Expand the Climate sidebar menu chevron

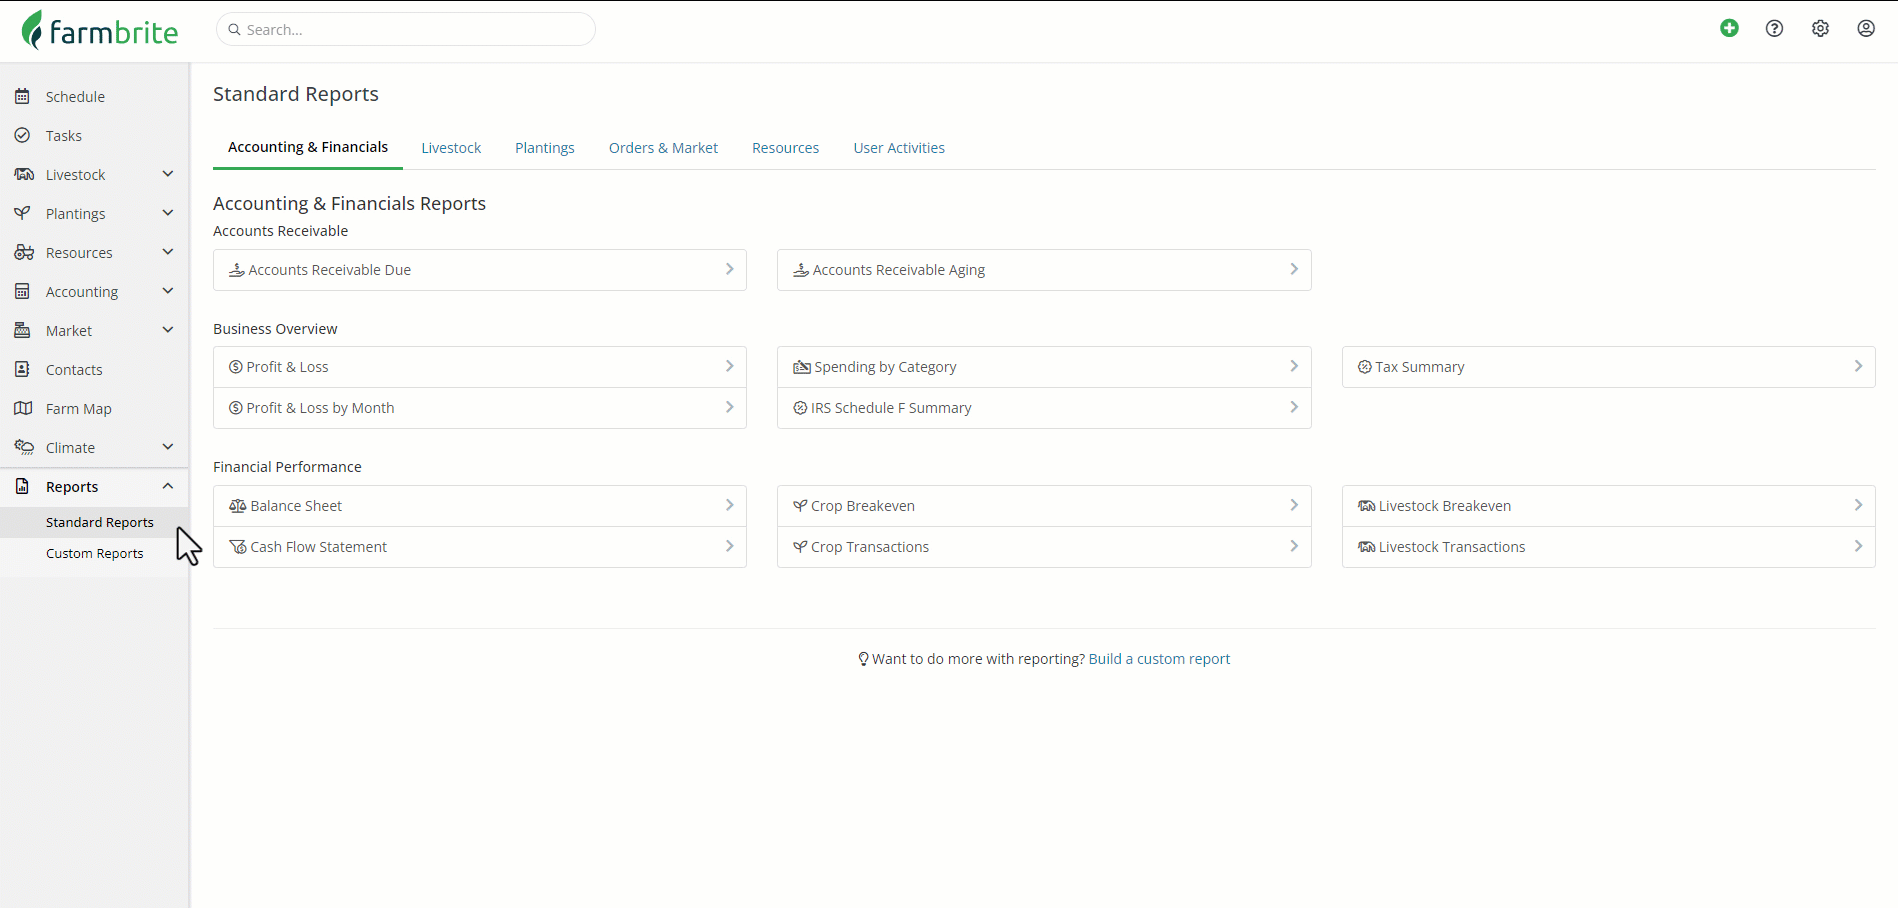pos(168,447)
